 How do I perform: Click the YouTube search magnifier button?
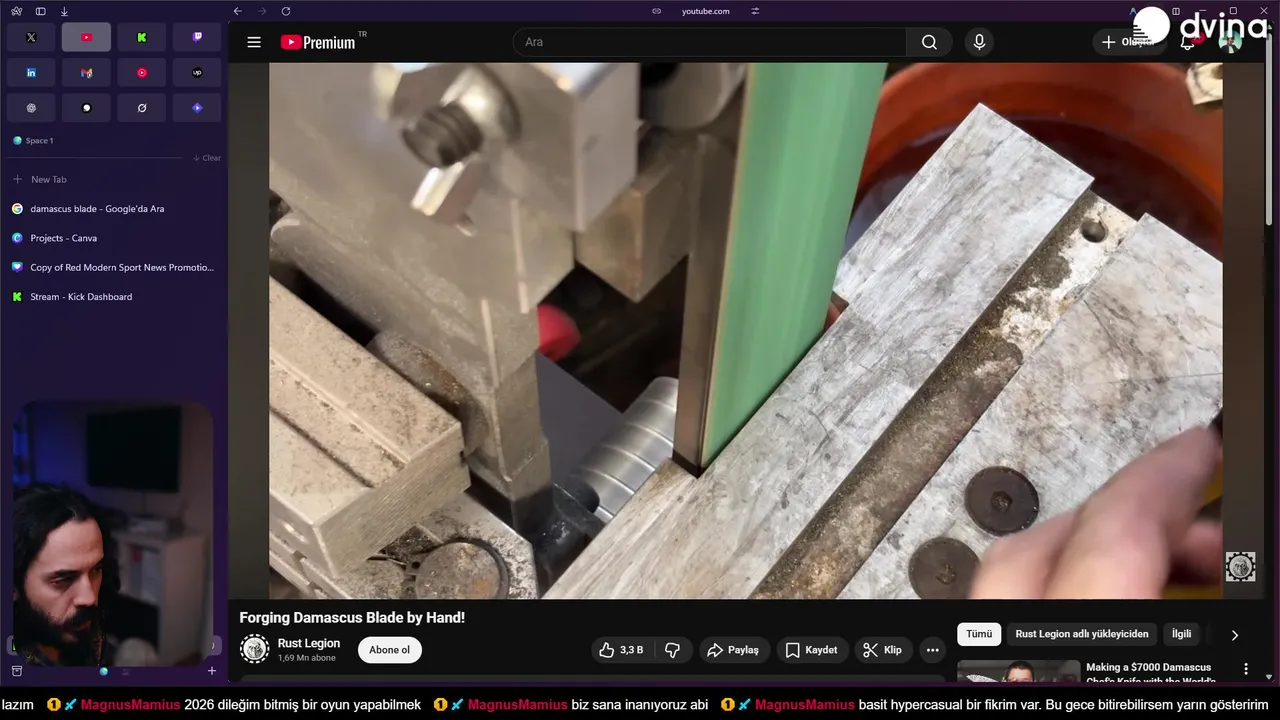tap(929, 42)
